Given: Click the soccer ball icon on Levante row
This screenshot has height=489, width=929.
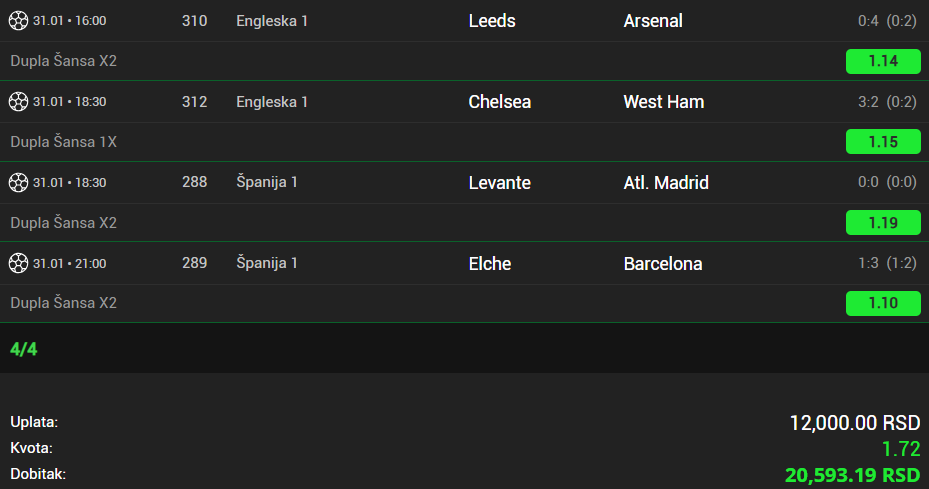Looking at the screenshot, I should pos(18,183).
